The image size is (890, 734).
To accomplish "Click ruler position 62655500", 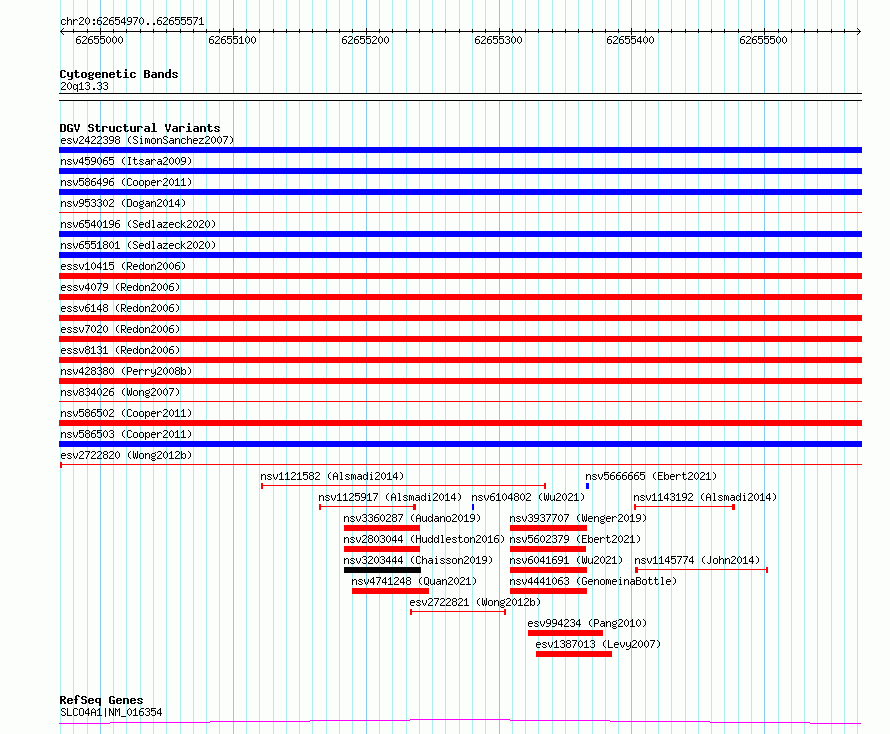I will 763,40.
